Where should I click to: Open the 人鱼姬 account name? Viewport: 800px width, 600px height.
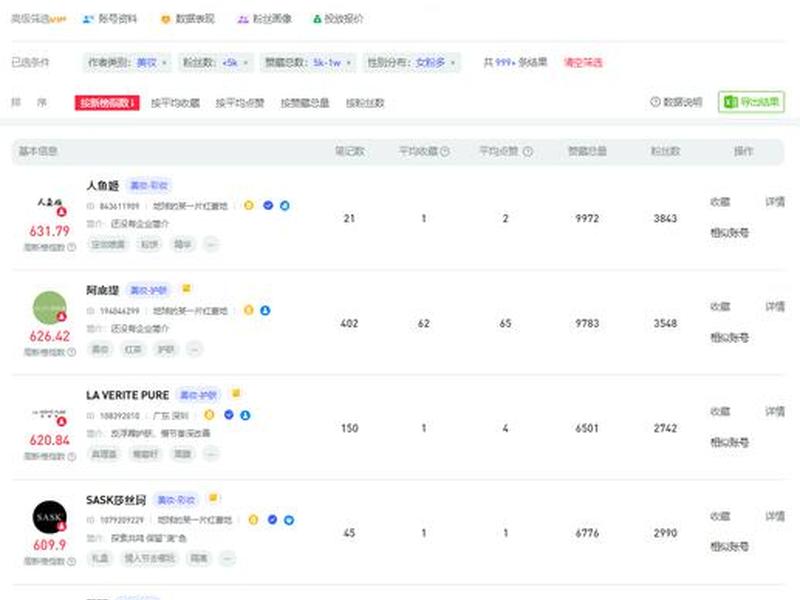pos(103,186)
